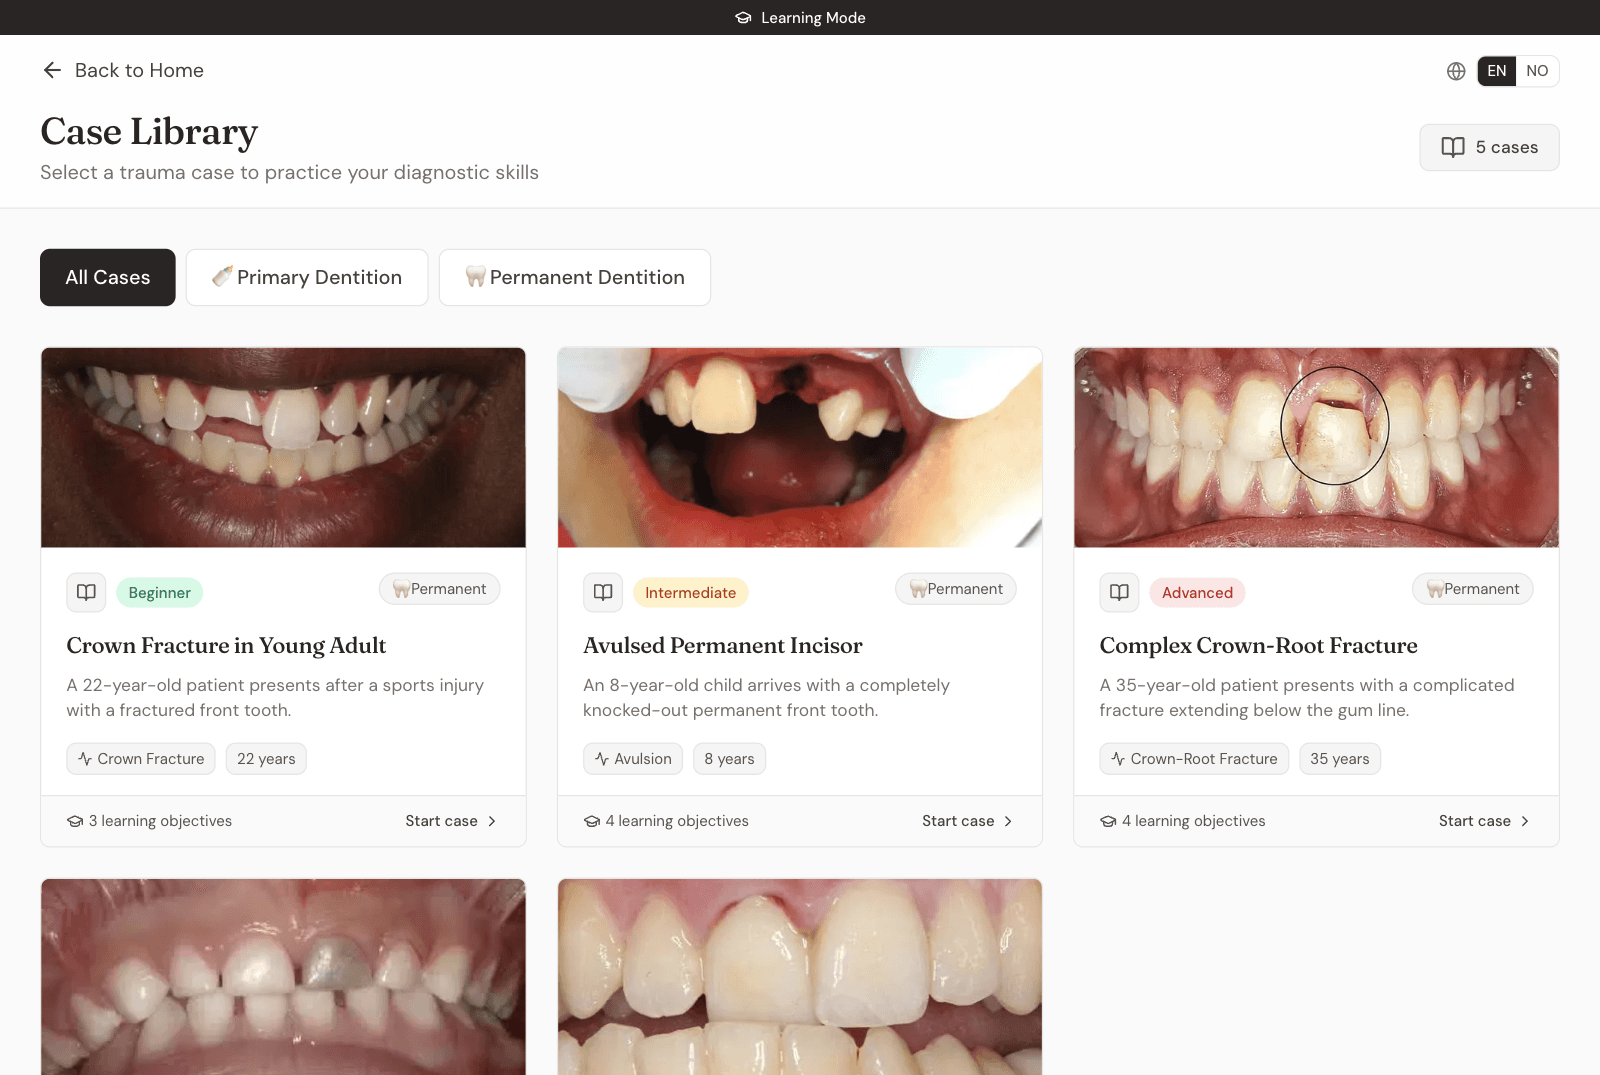
Task: Click the book icon on the Complex Crown-Root Fracture card
Action: 1119,592
